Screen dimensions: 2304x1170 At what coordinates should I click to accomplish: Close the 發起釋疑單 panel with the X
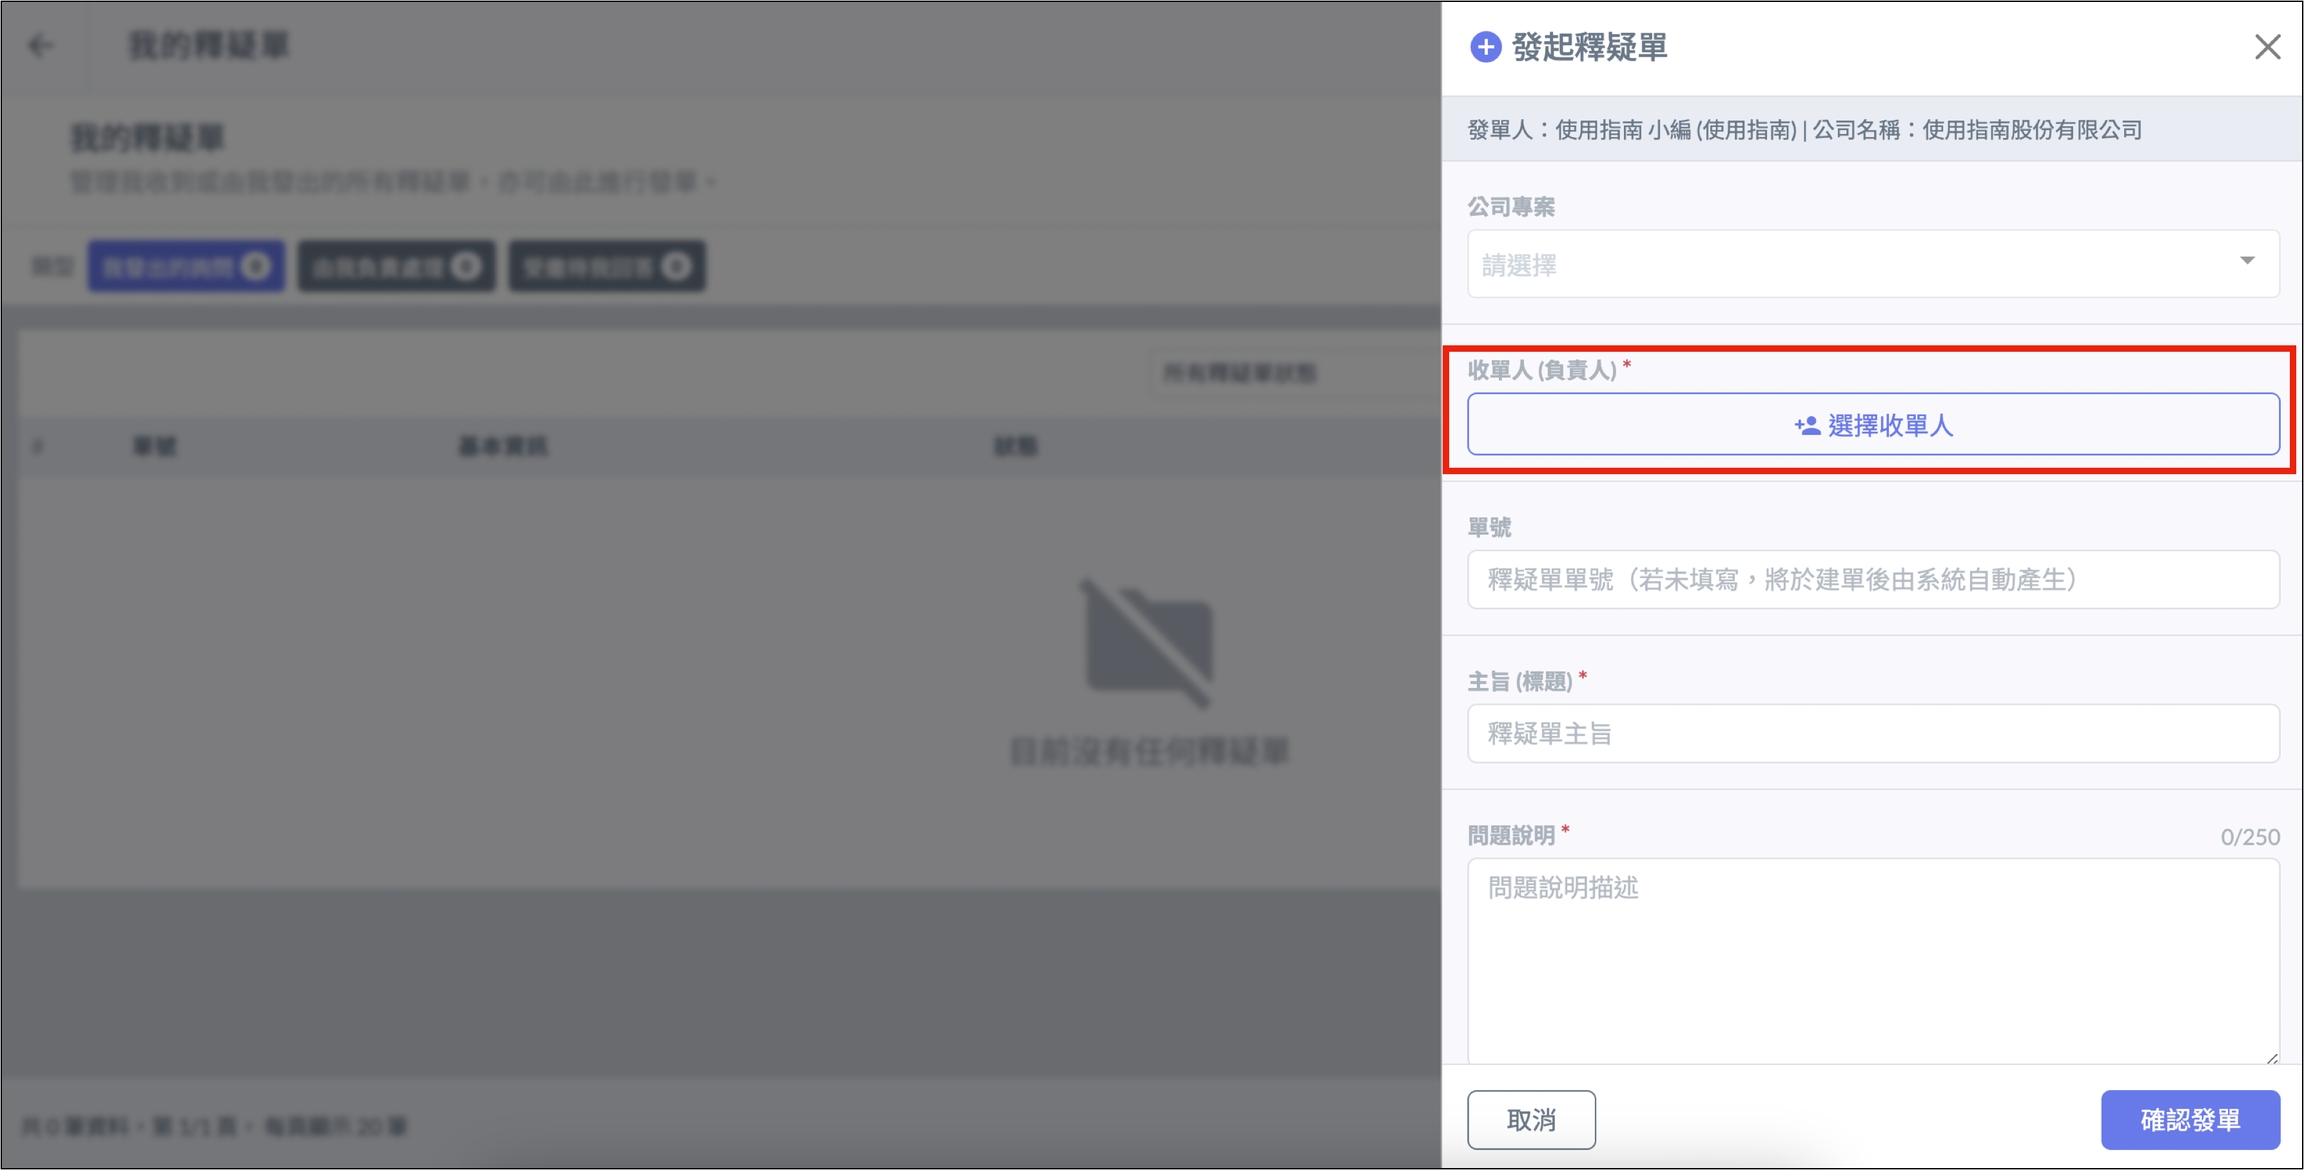tap(2267, 47)
